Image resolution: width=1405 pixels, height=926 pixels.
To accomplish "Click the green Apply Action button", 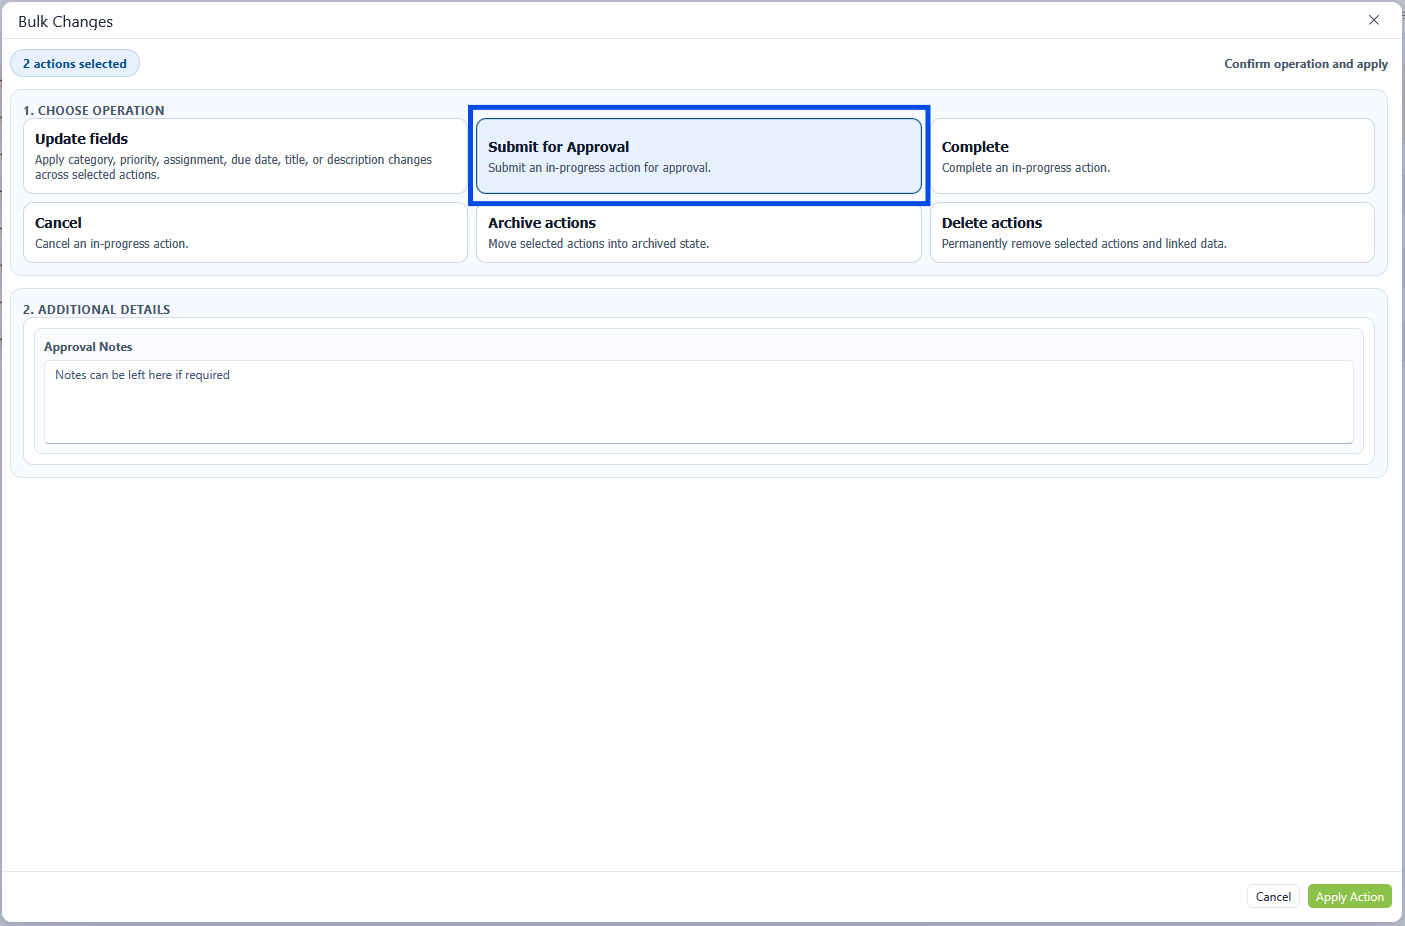I will point(1349,897).
